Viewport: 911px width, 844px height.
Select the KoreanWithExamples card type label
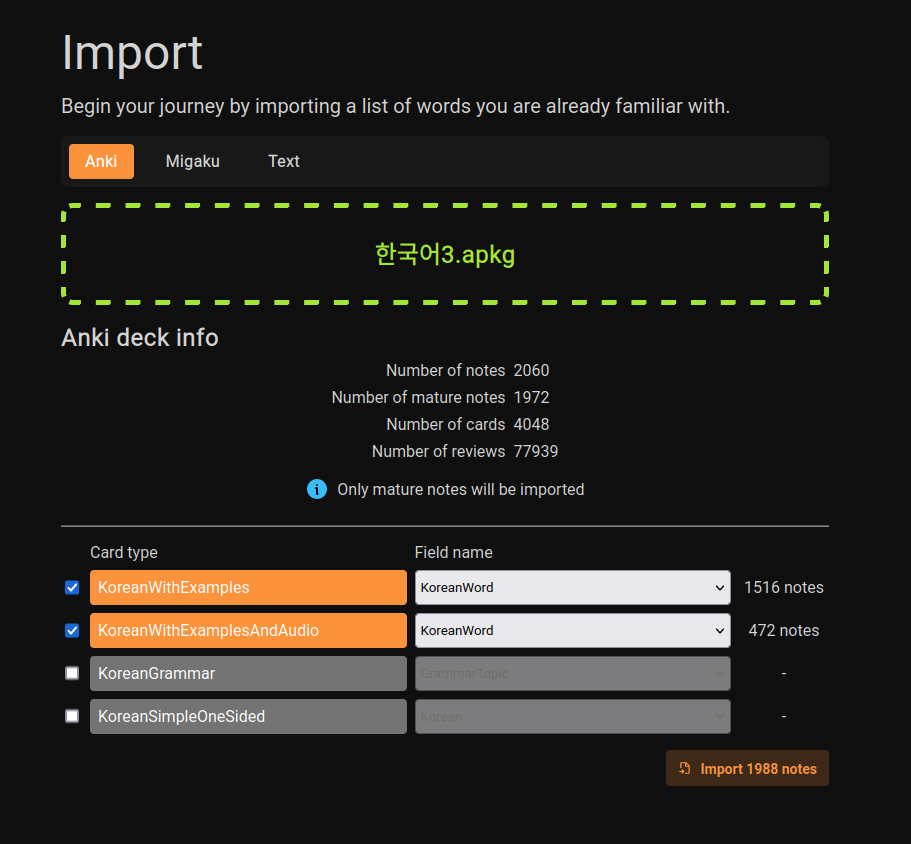248,587
